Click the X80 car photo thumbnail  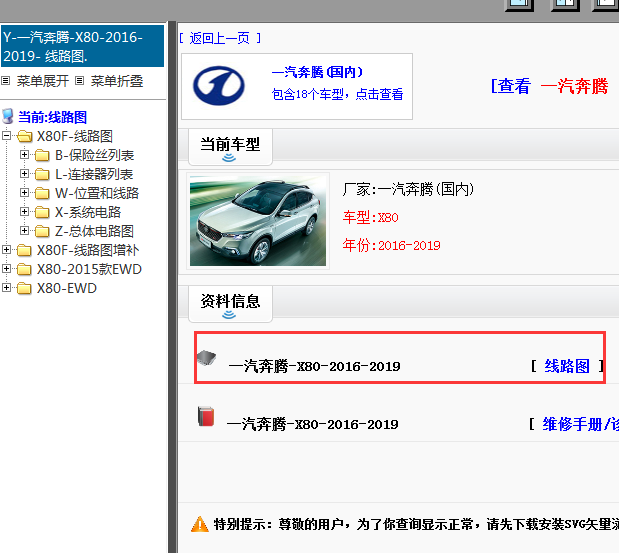pos(258,221)
